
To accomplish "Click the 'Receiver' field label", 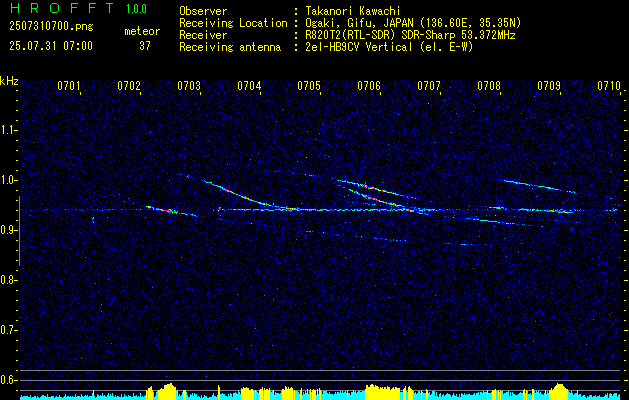I will (203, 35).
